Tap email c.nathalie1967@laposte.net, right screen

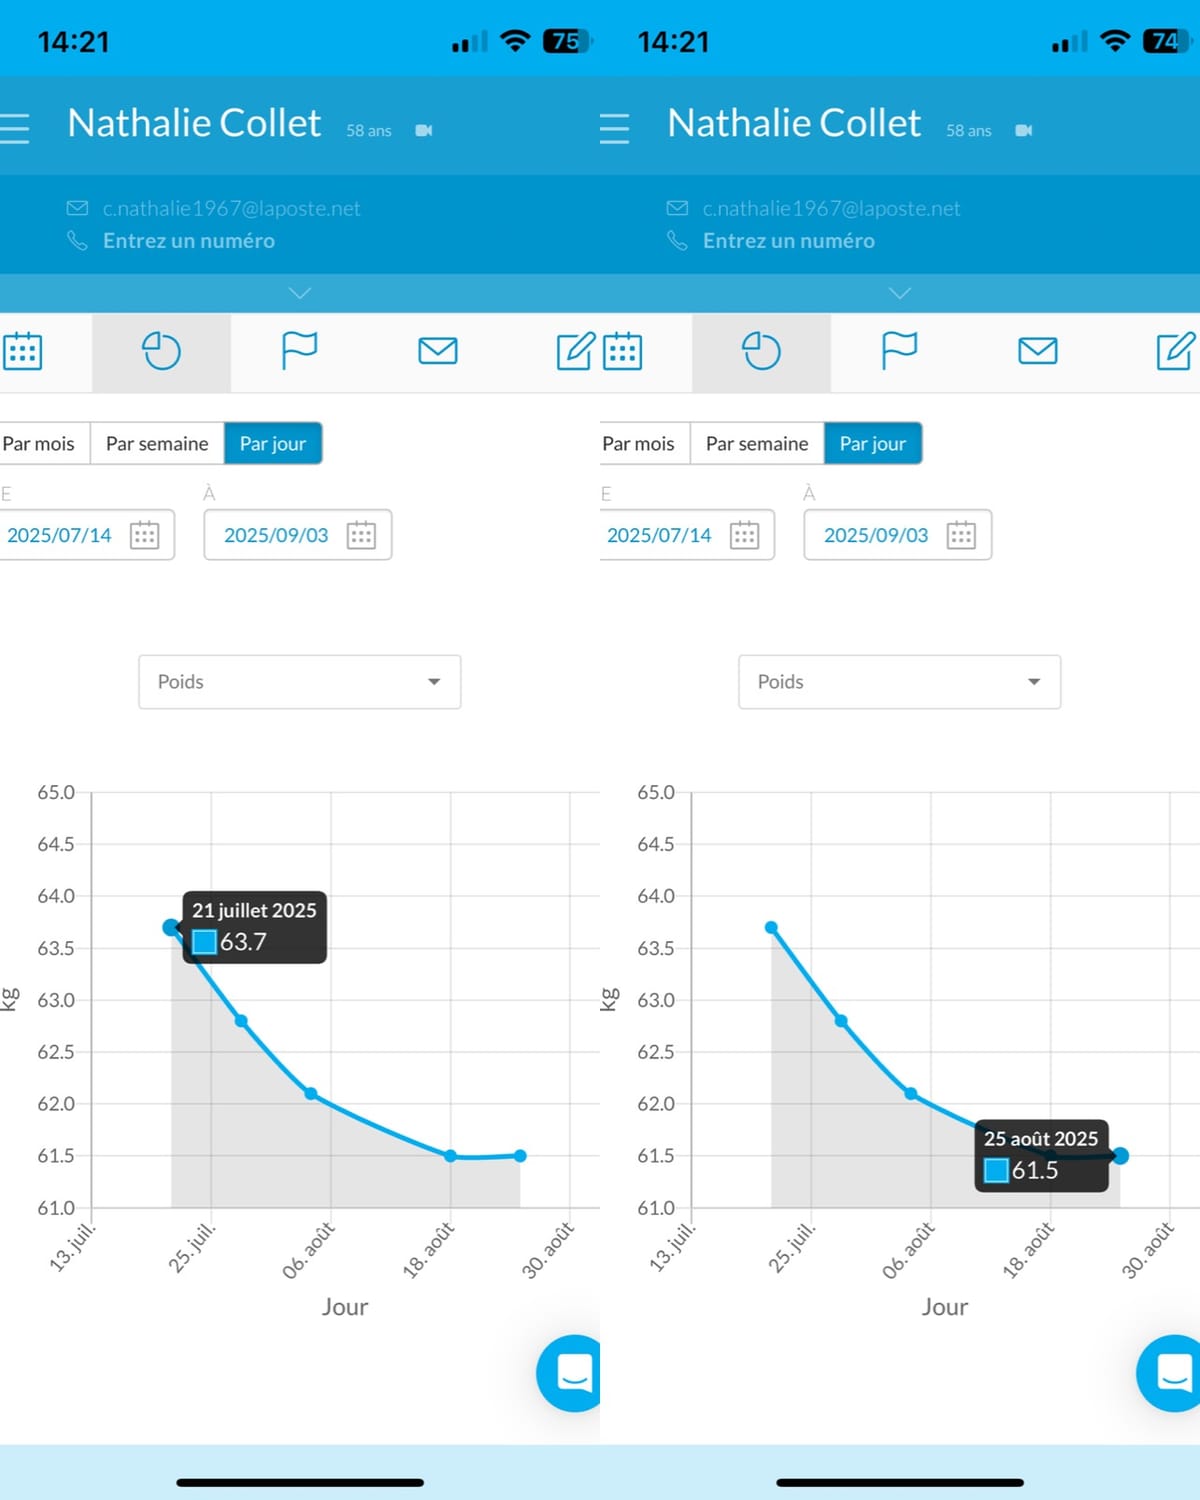[832, 208]
